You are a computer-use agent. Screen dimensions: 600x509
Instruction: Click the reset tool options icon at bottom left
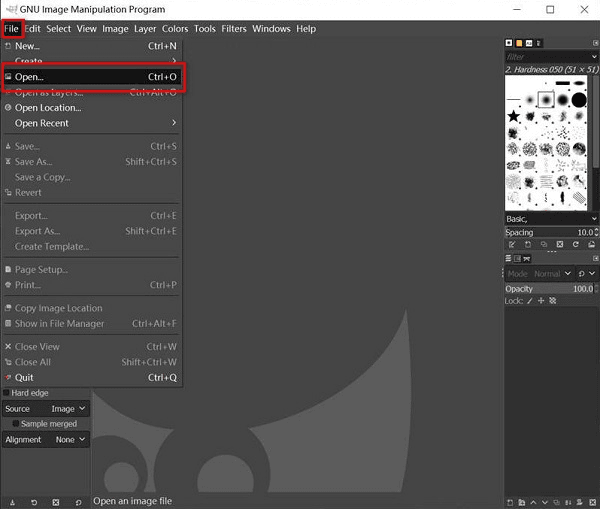[79, 501]
